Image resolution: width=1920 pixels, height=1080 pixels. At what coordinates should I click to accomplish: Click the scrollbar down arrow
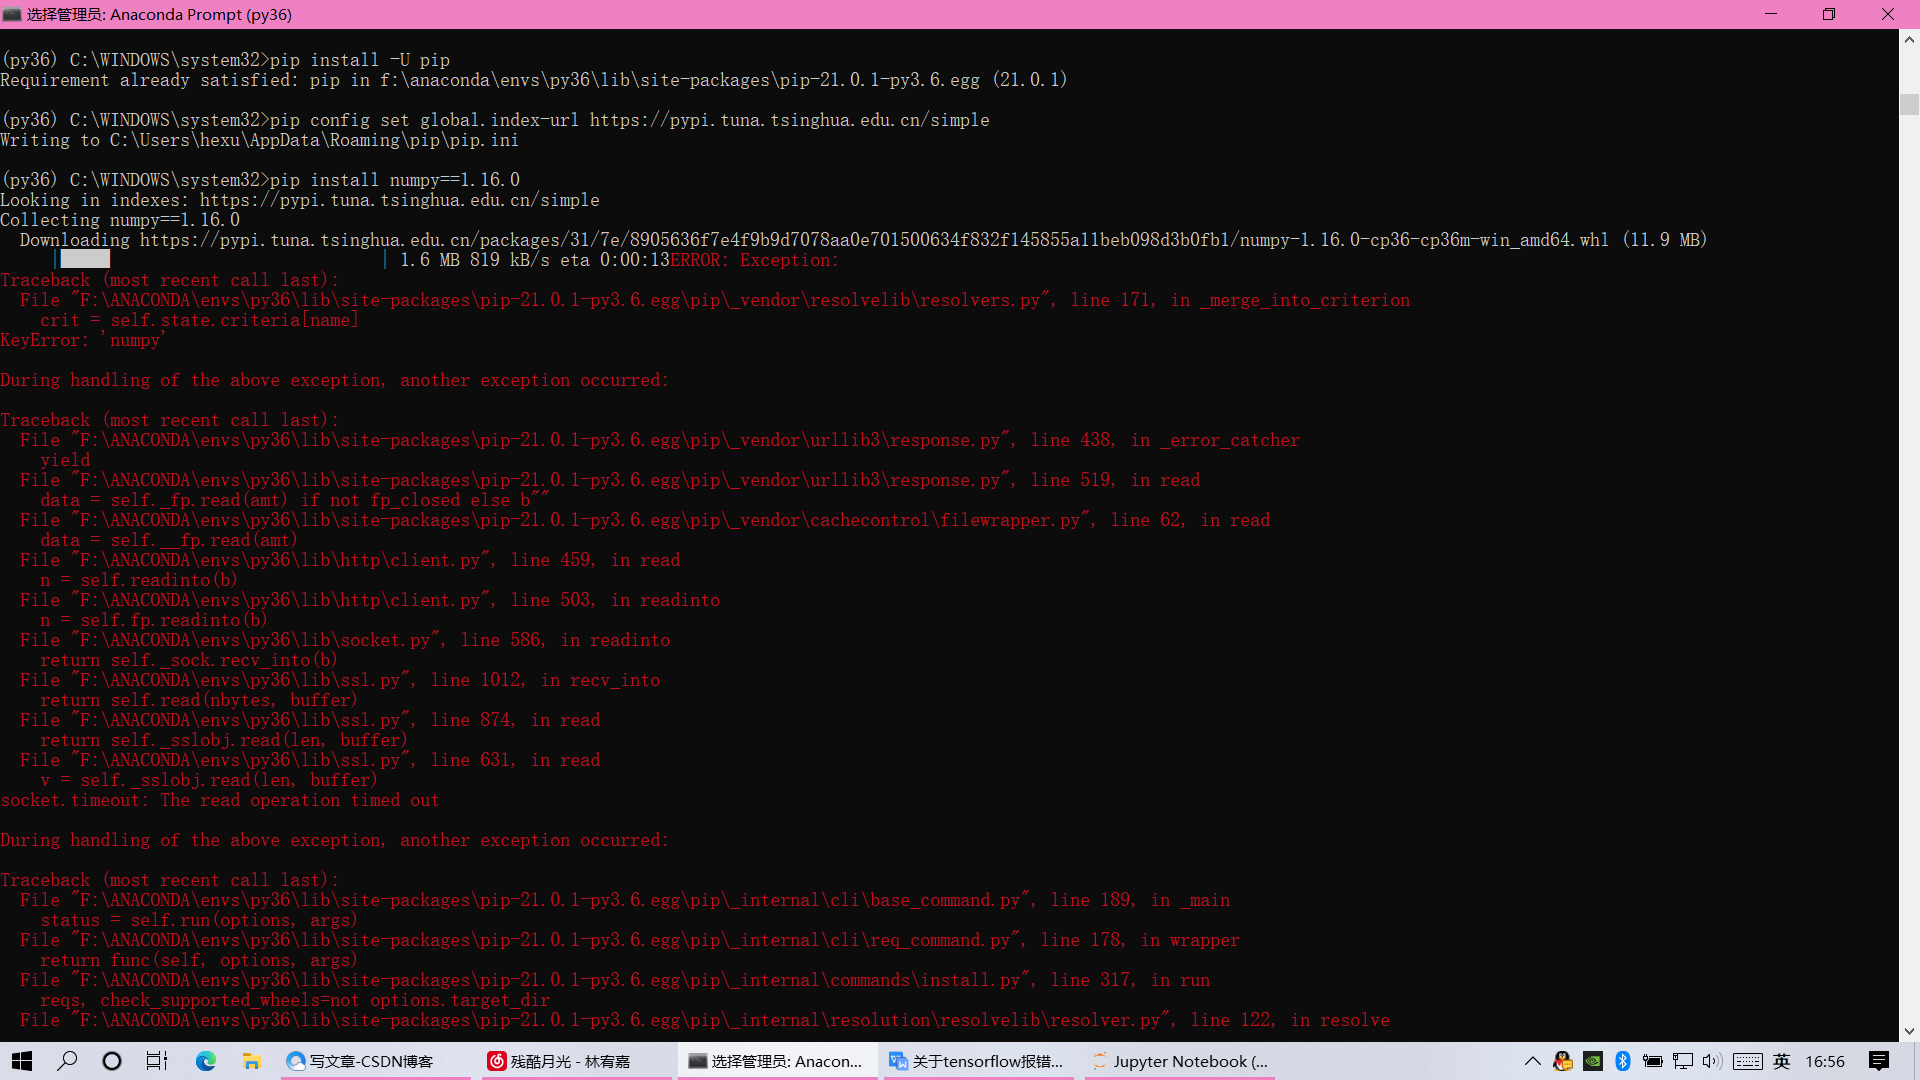coord(1910,1030)
